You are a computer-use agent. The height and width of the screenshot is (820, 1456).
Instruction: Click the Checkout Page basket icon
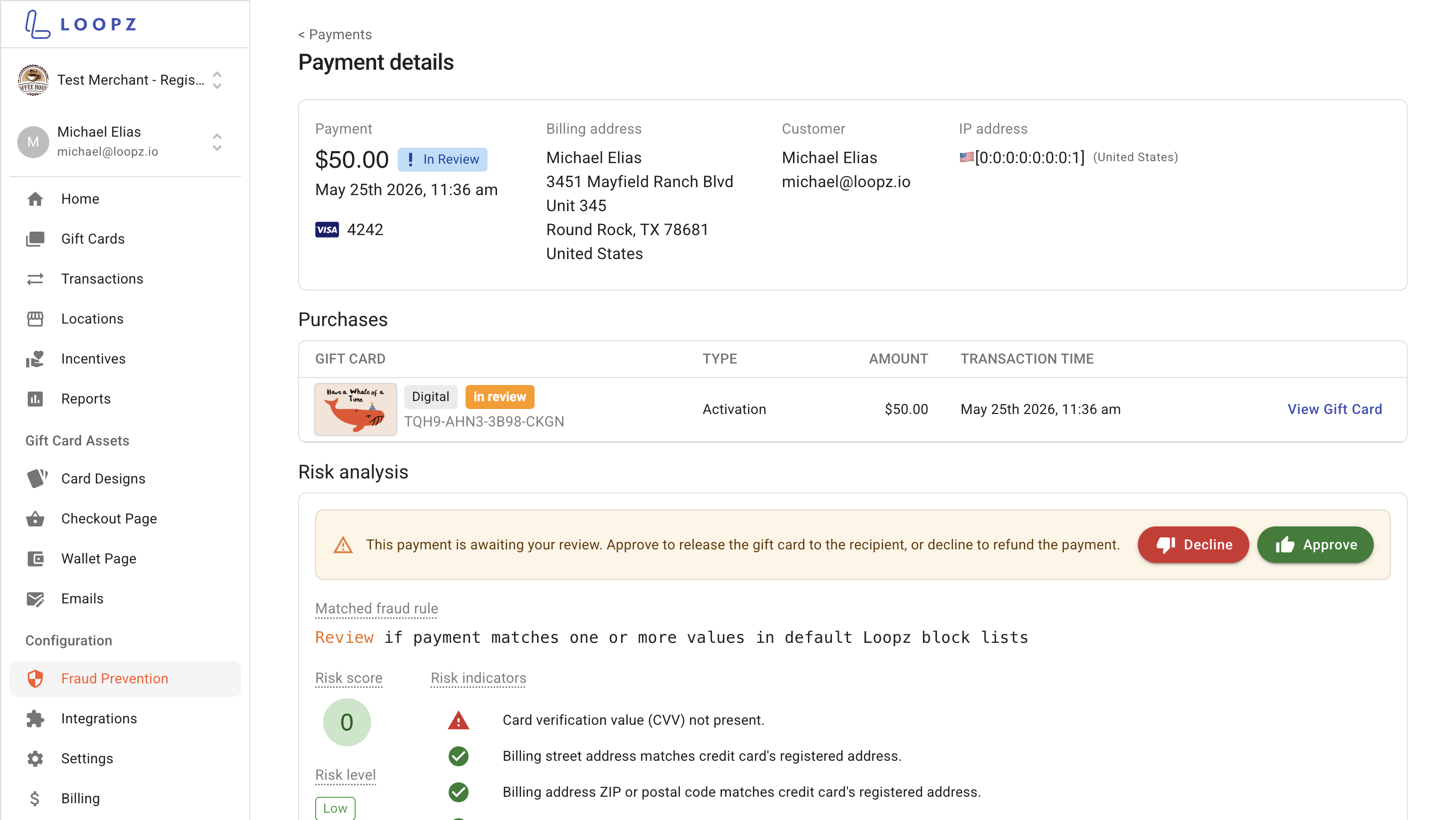pyautogui.click(x=35, y=518)
